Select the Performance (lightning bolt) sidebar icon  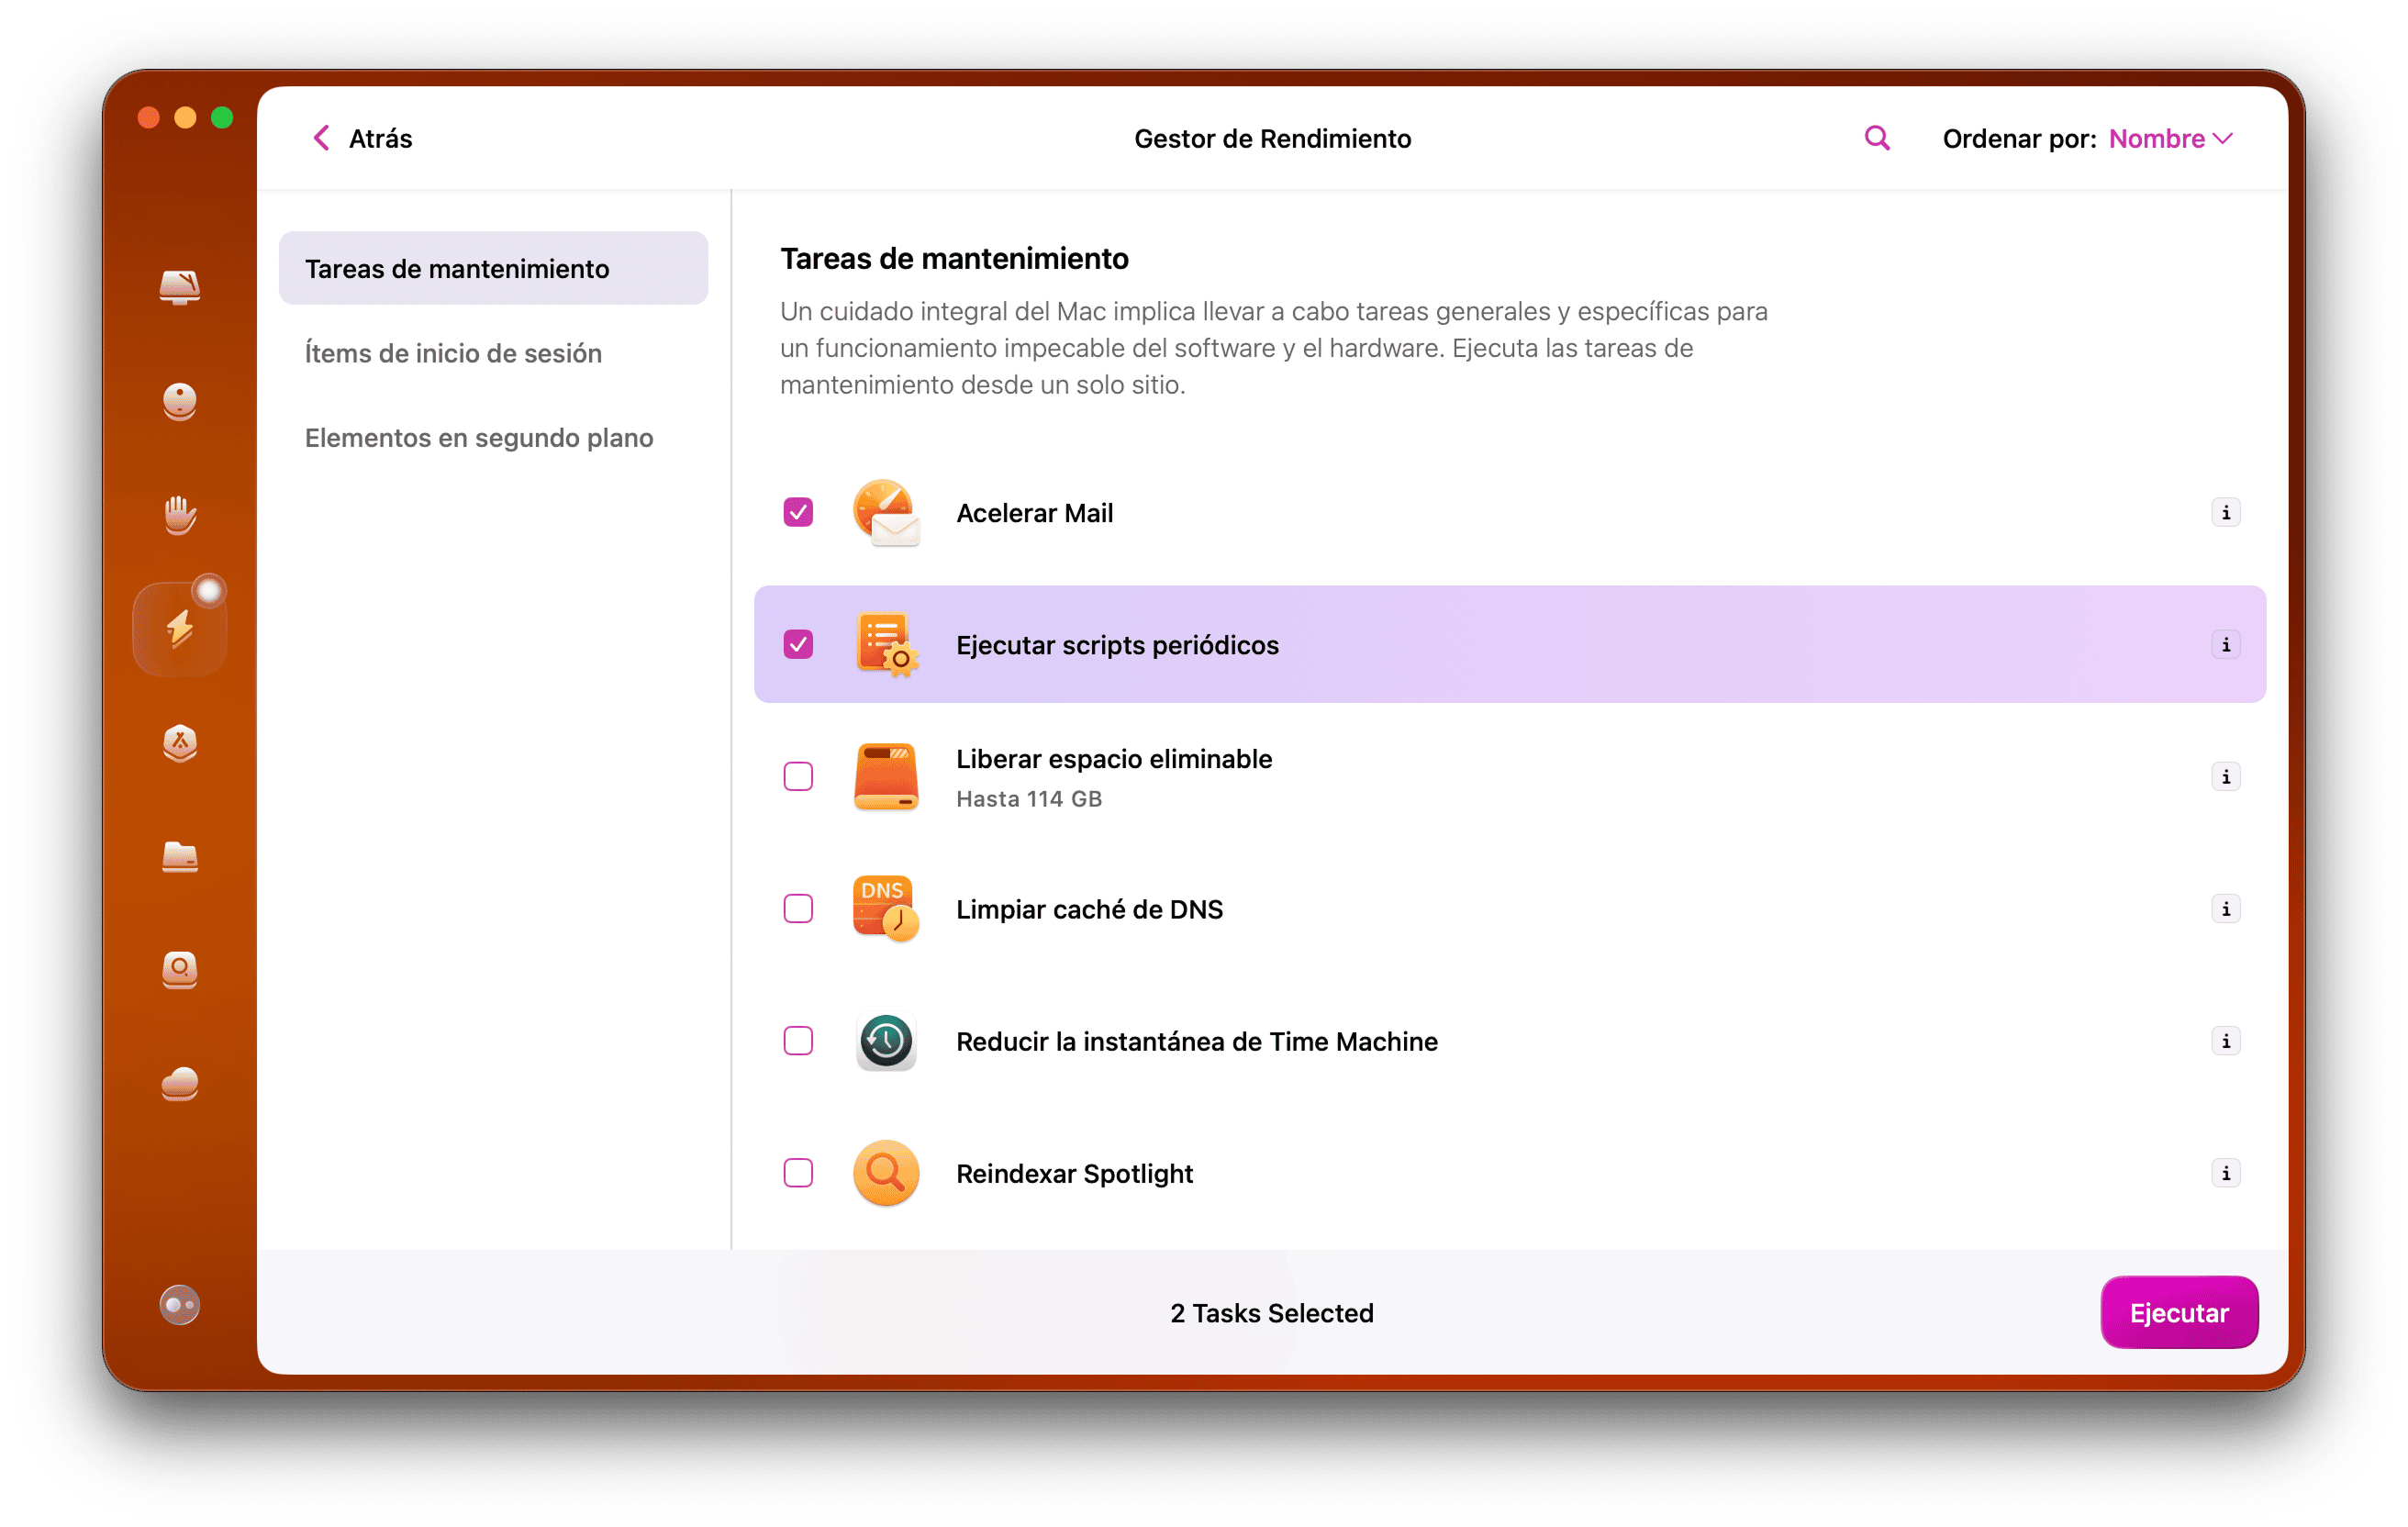[x=180, y=626]
